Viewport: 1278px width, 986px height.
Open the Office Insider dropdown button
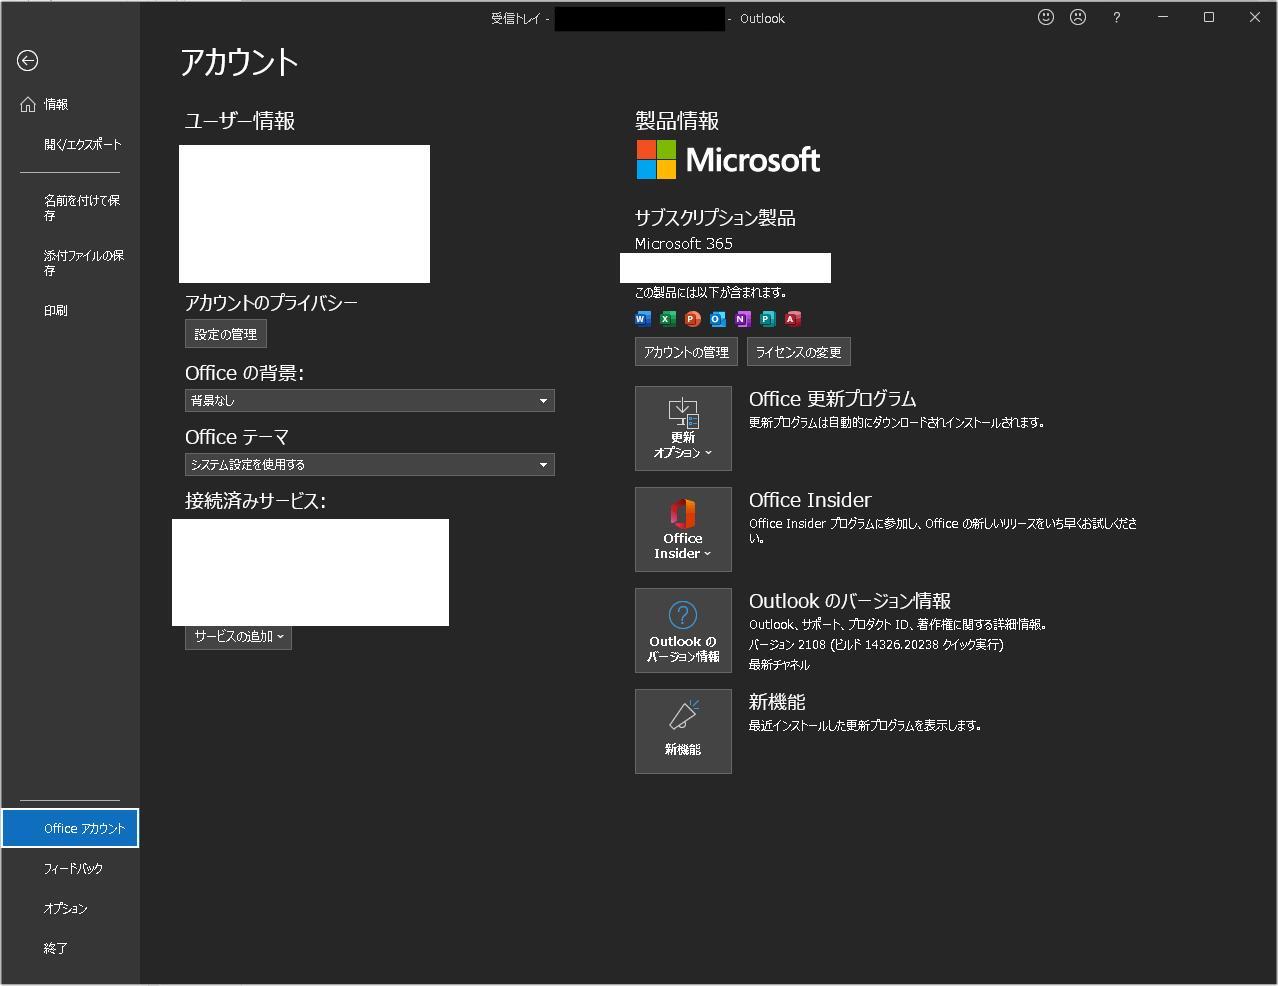pos(683,529)
